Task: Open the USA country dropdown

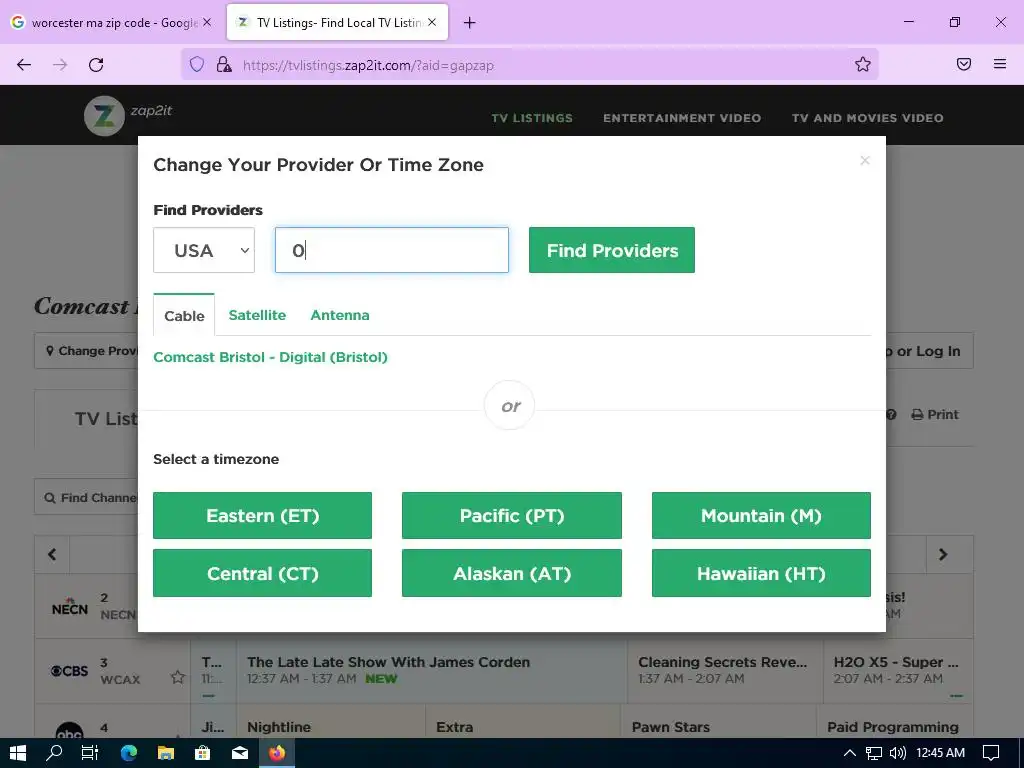Action: (x=204, y=250)
